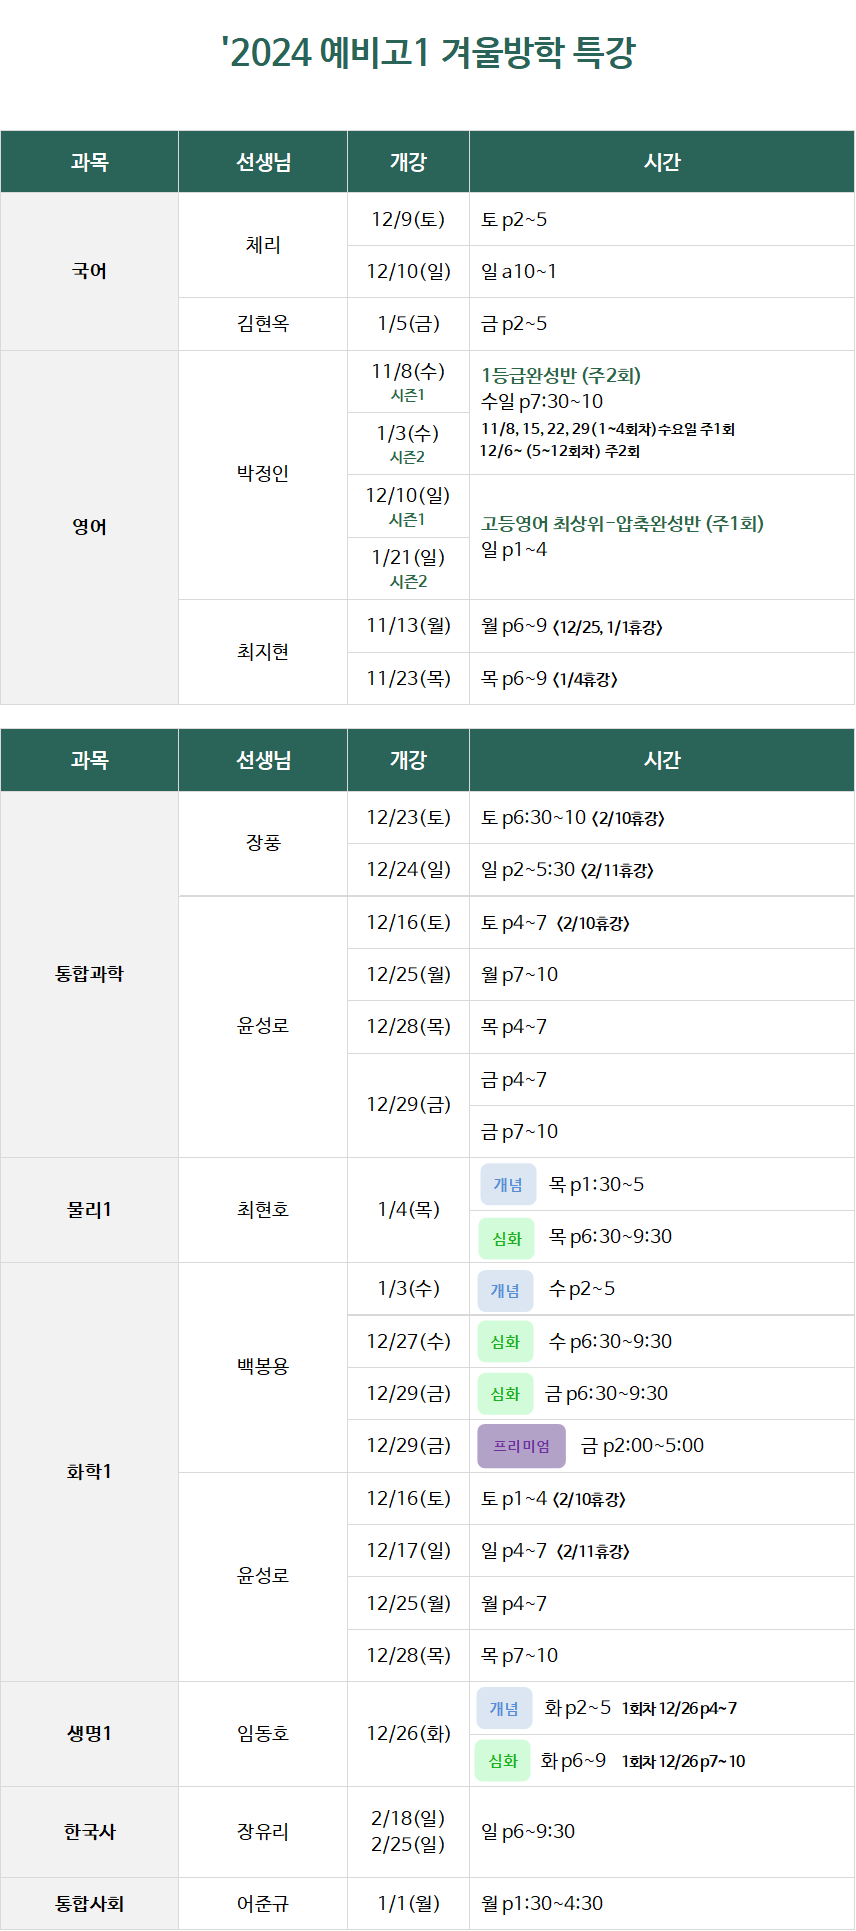The width and height of the screenshot is (856, 1931).
Task: Click the 통합과학 subject cell
Action: (90, 974)
